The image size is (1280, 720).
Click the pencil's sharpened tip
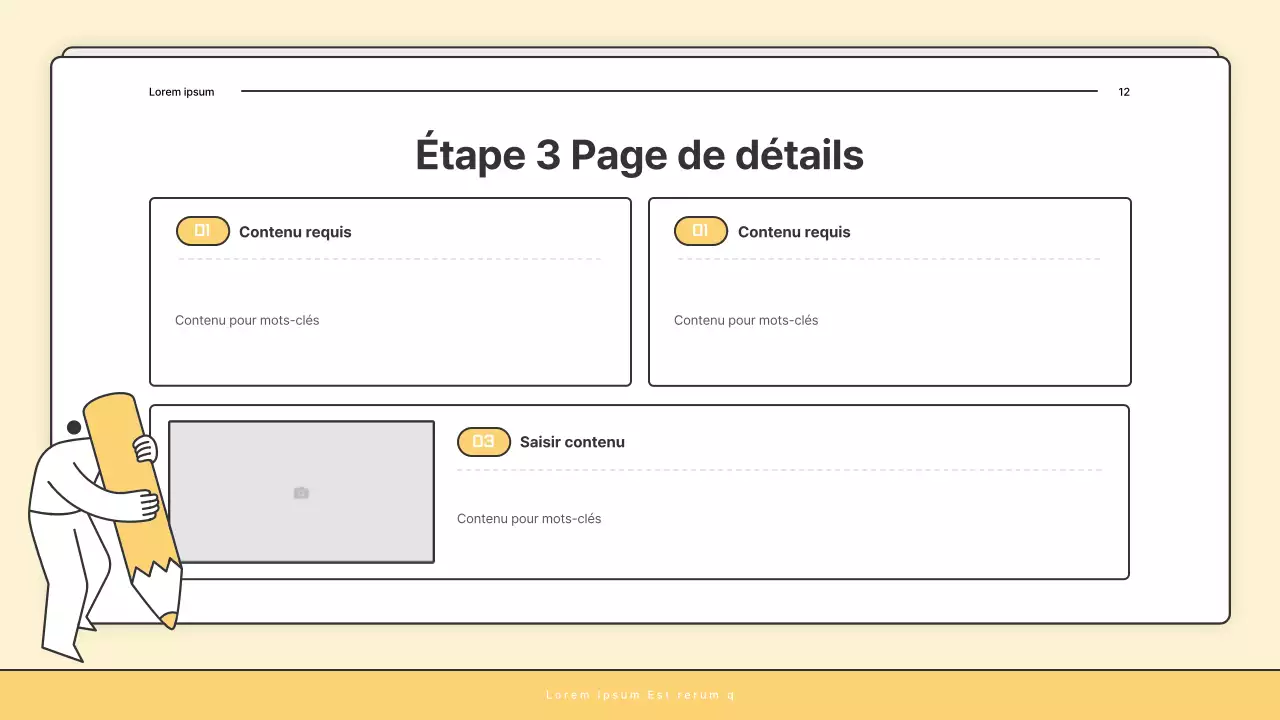coord(169,620)
